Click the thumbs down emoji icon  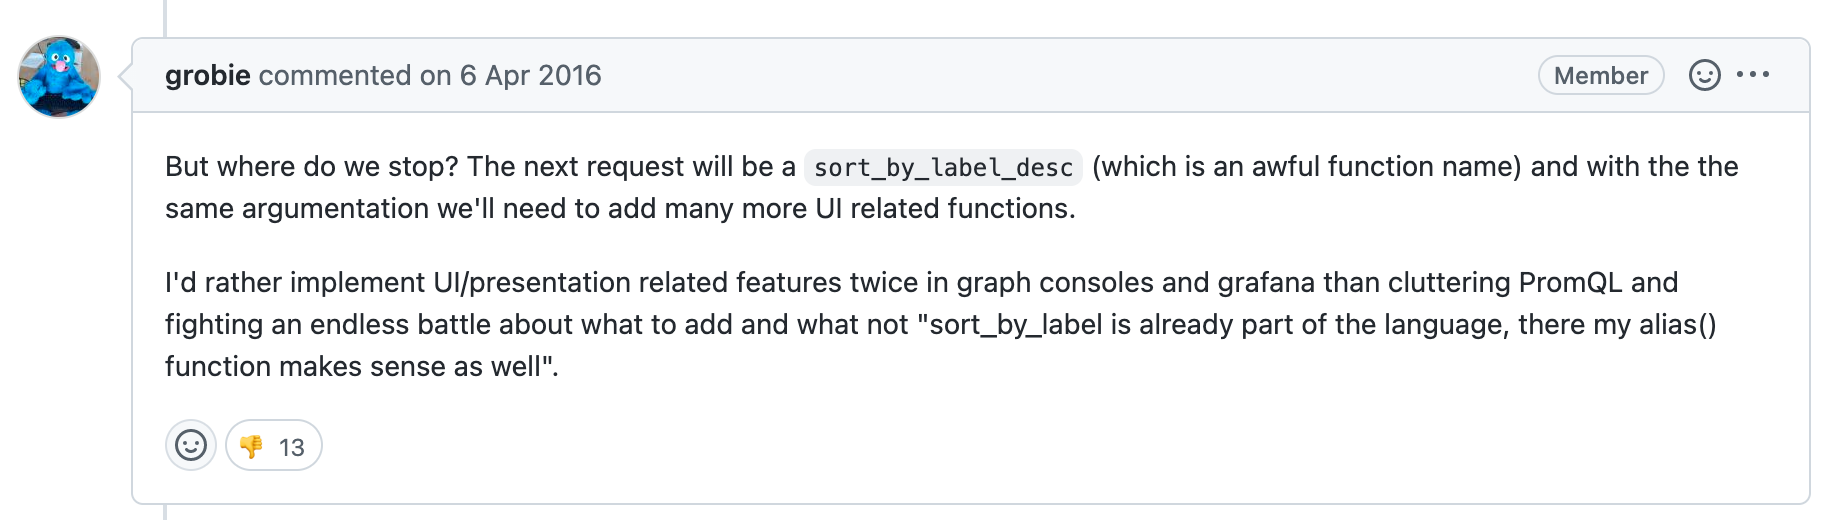(251, 446)
